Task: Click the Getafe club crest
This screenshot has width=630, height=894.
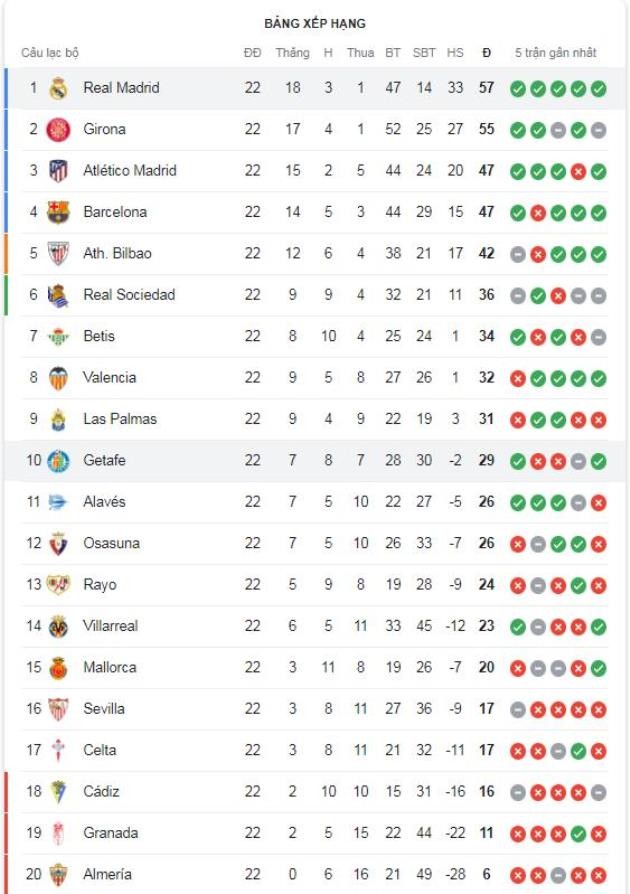Action: click(x=58, y=461)
